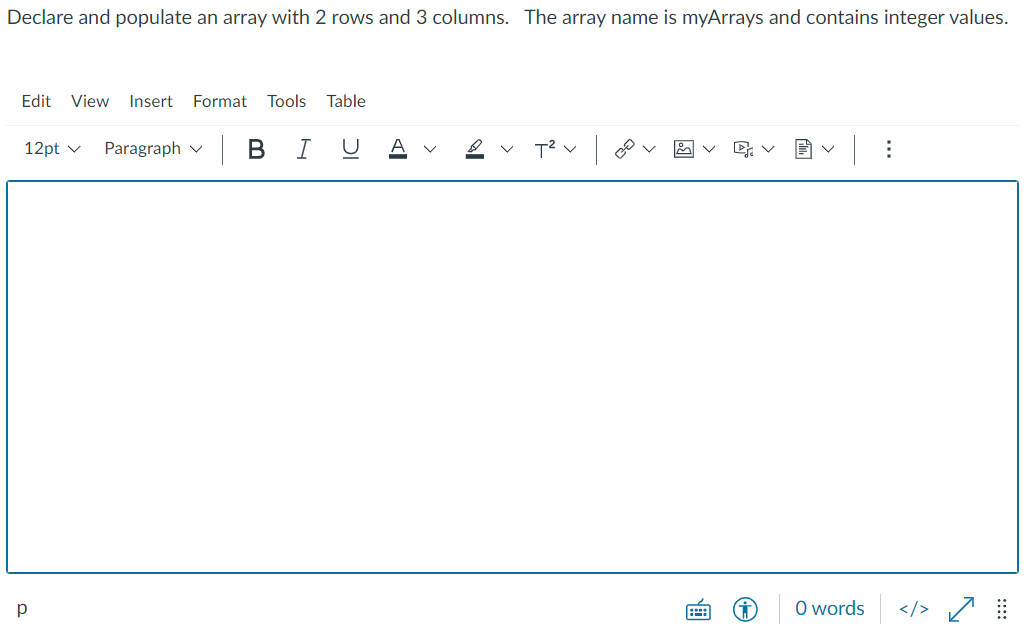1026x635 pixels.
Task: Show the overflow toolbar options
Action: point(888,148)
